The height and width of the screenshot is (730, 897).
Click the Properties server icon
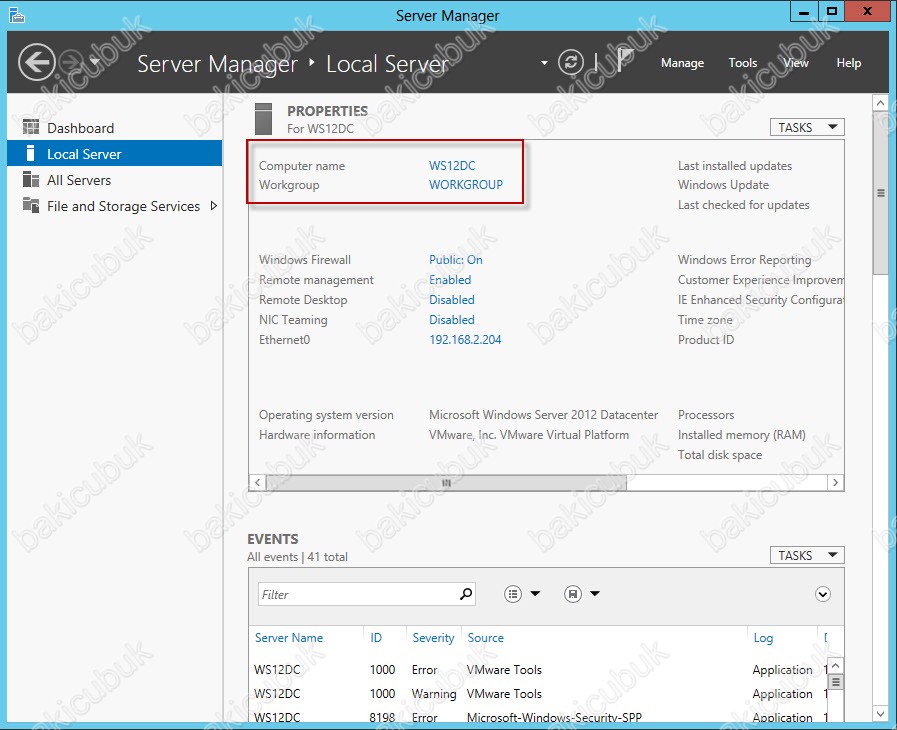(263, 118)
